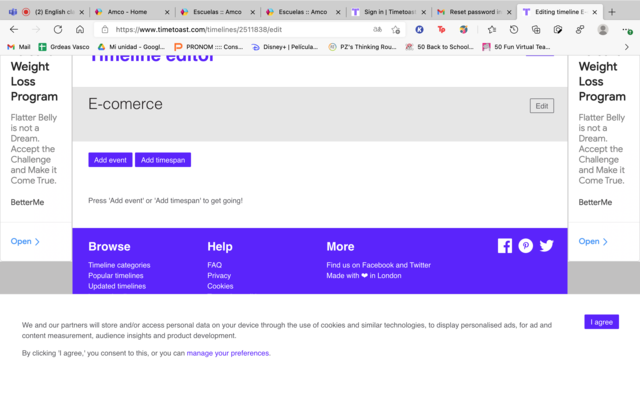Open 50 Back to School bookmark
This screenshot has width=640, height=400.
439,47
